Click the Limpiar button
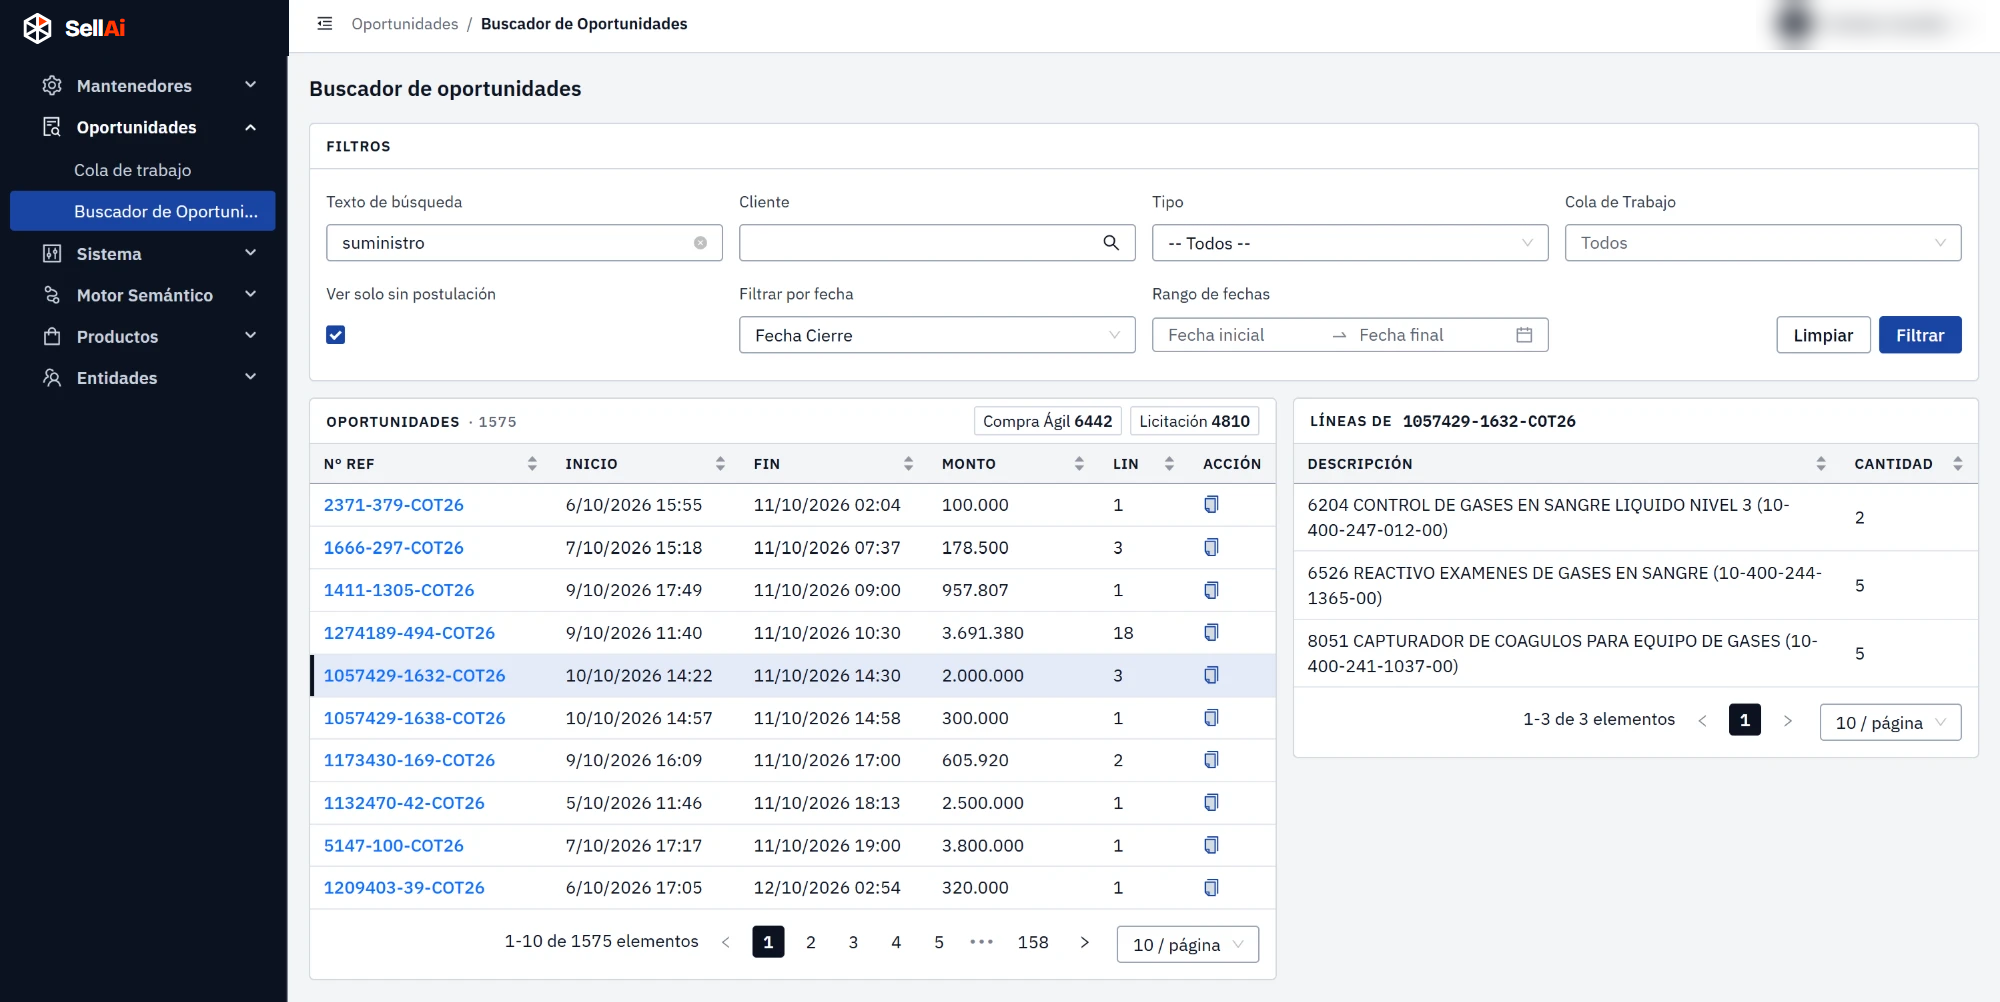This screenshot has width=2000, height=1002. coord(1823,335)
